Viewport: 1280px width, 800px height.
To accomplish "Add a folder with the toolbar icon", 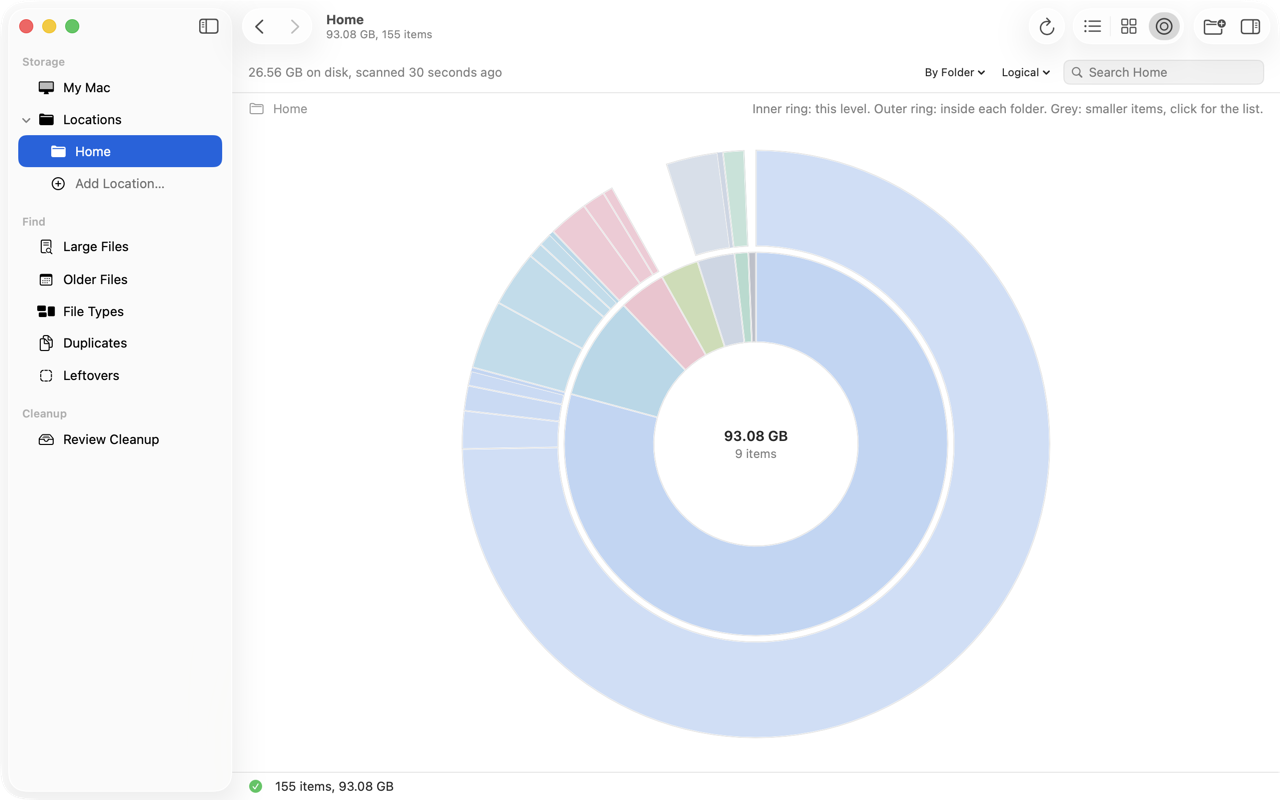I will 1214,27.
